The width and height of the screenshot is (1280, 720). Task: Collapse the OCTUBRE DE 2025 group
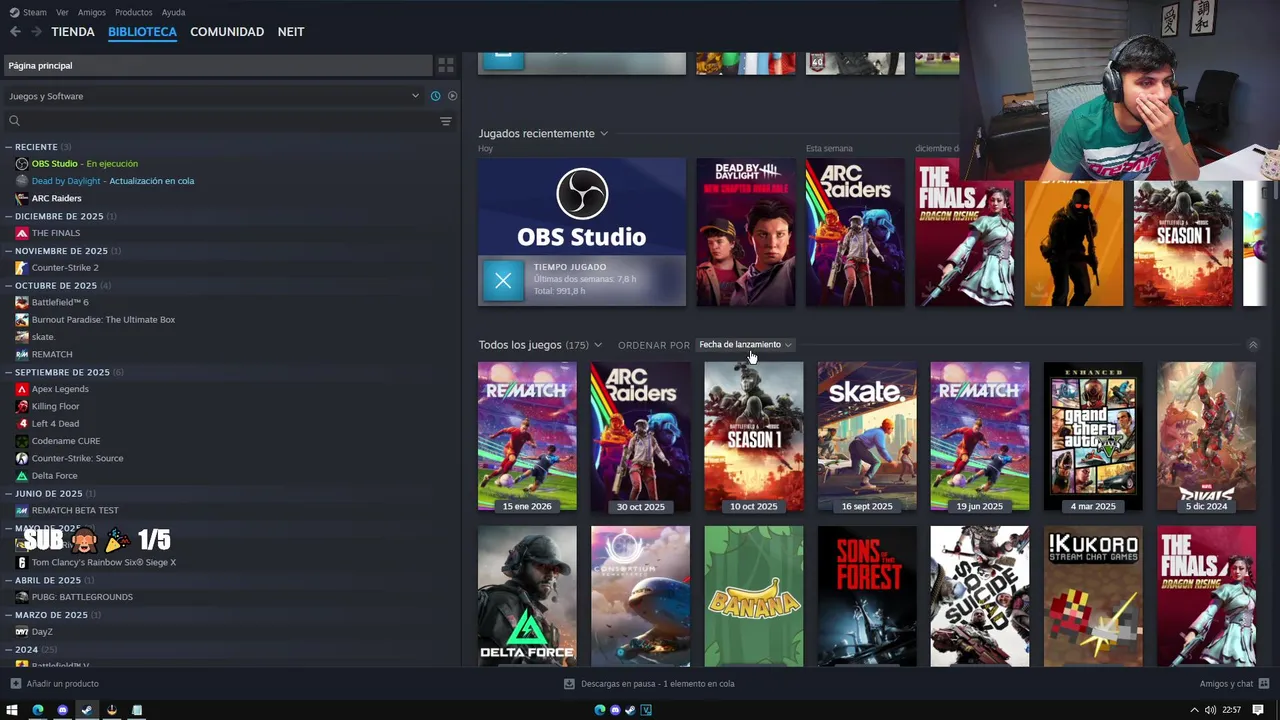pos(8,285)
